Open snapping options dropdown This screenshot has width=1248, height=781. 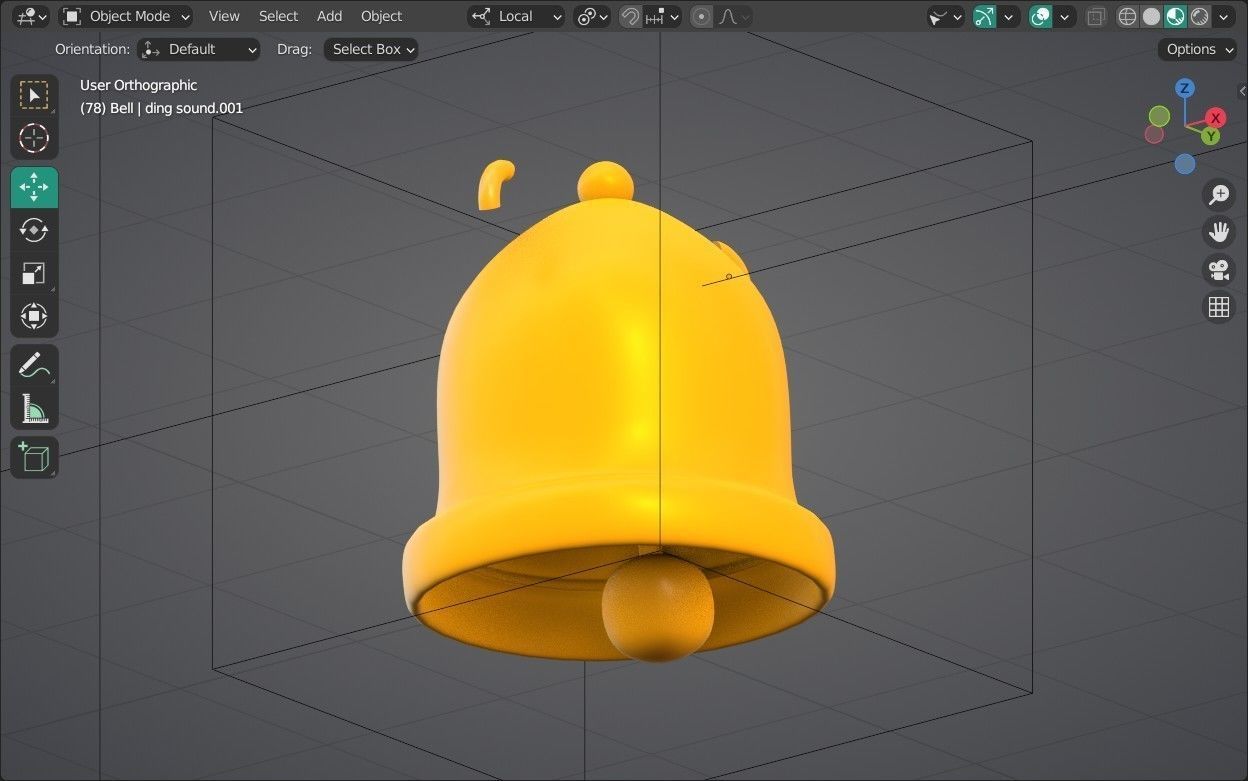tap(662, 16)
